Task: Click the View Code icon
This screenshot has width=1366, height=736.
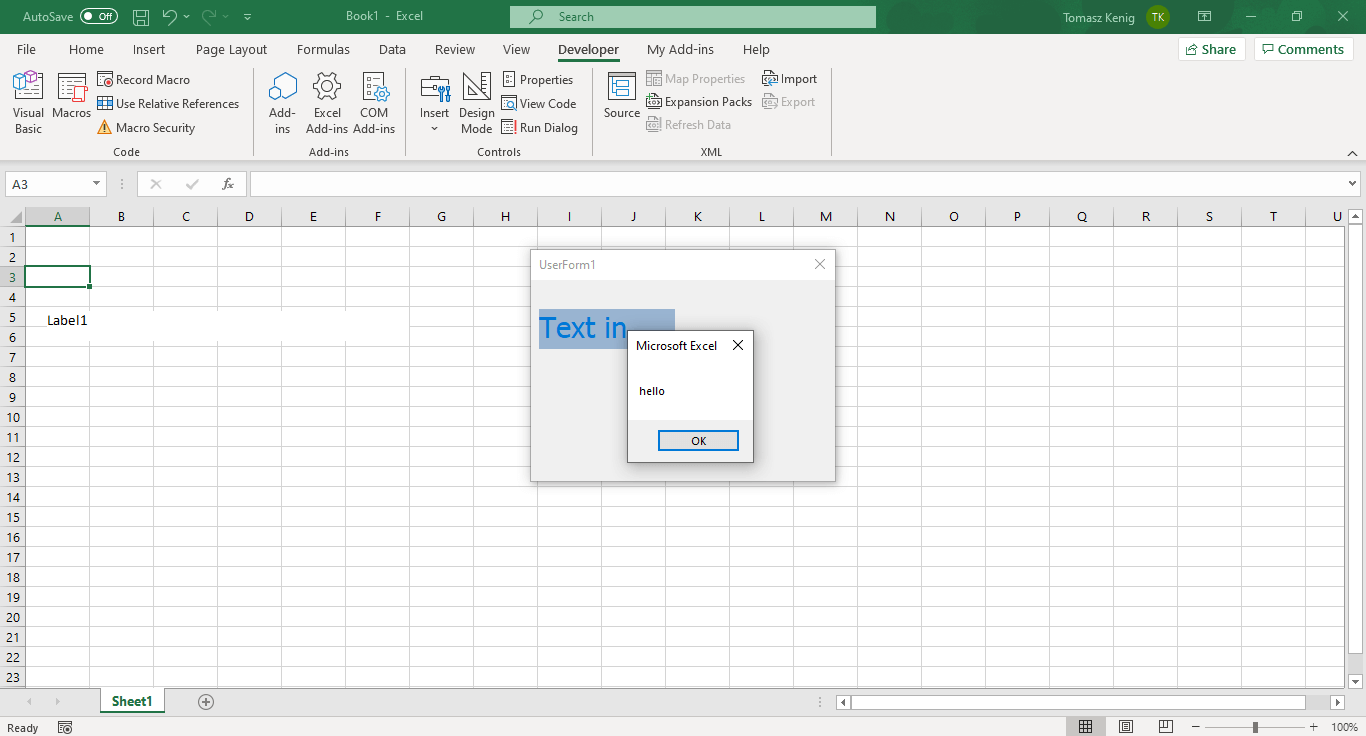Action: 540,103
